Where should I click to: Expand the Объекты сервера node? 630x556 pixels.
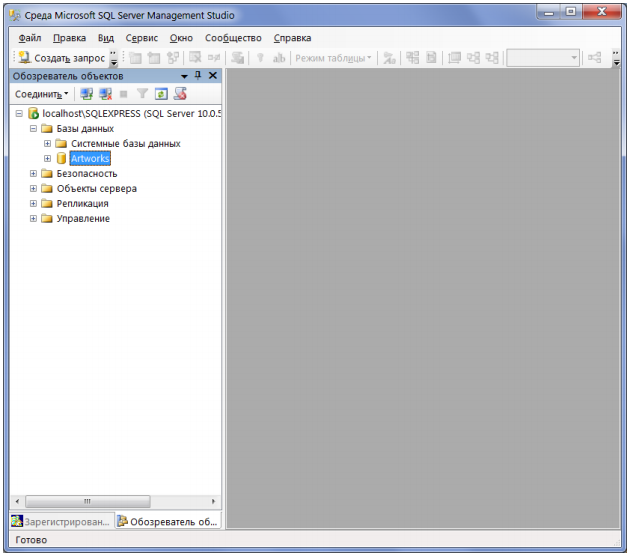(33, 188)
